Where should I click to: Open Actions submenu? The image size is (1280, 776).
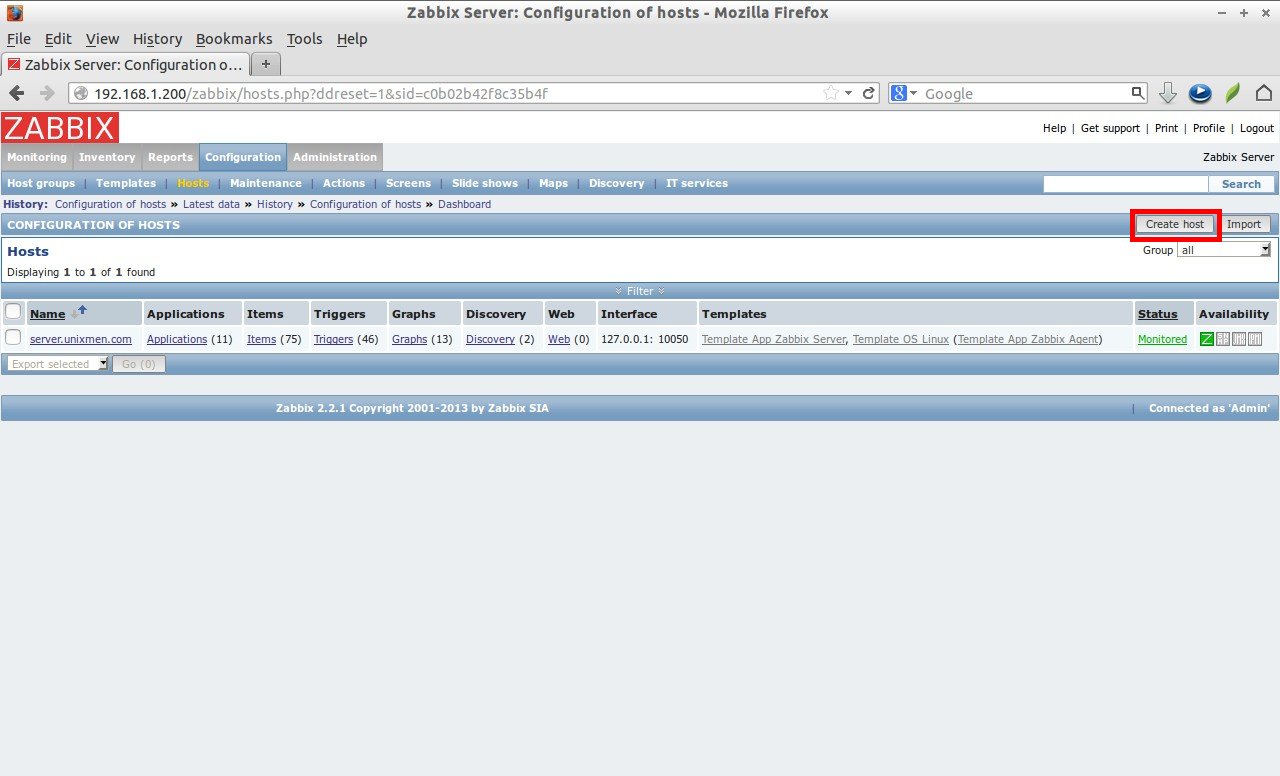point(344,183)
